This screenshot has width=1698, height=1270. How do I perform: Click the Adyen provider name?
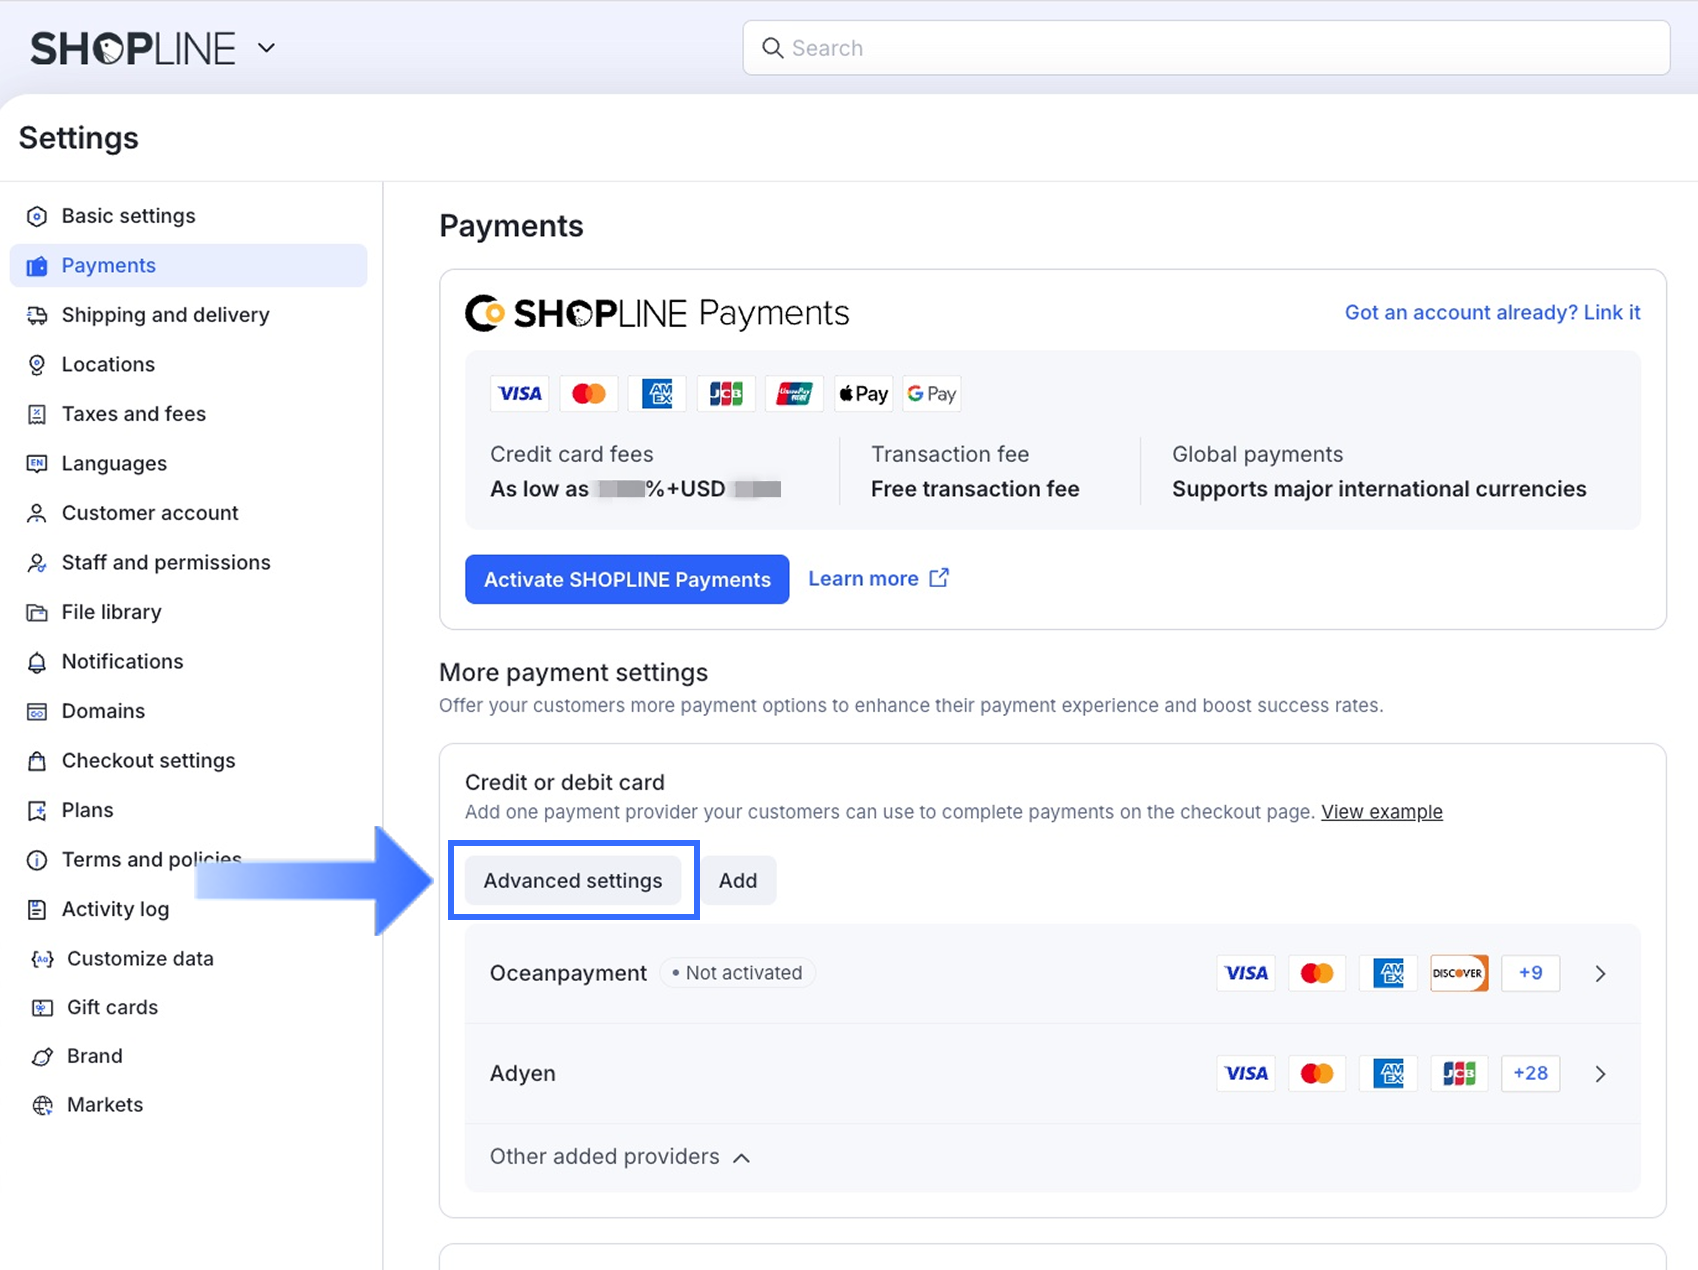pos(522,1074)
